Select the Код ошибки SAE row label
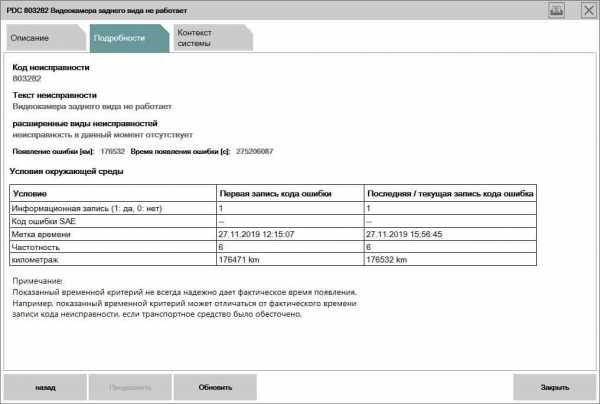This screenshot has height=404, width=600. point(39,220)
